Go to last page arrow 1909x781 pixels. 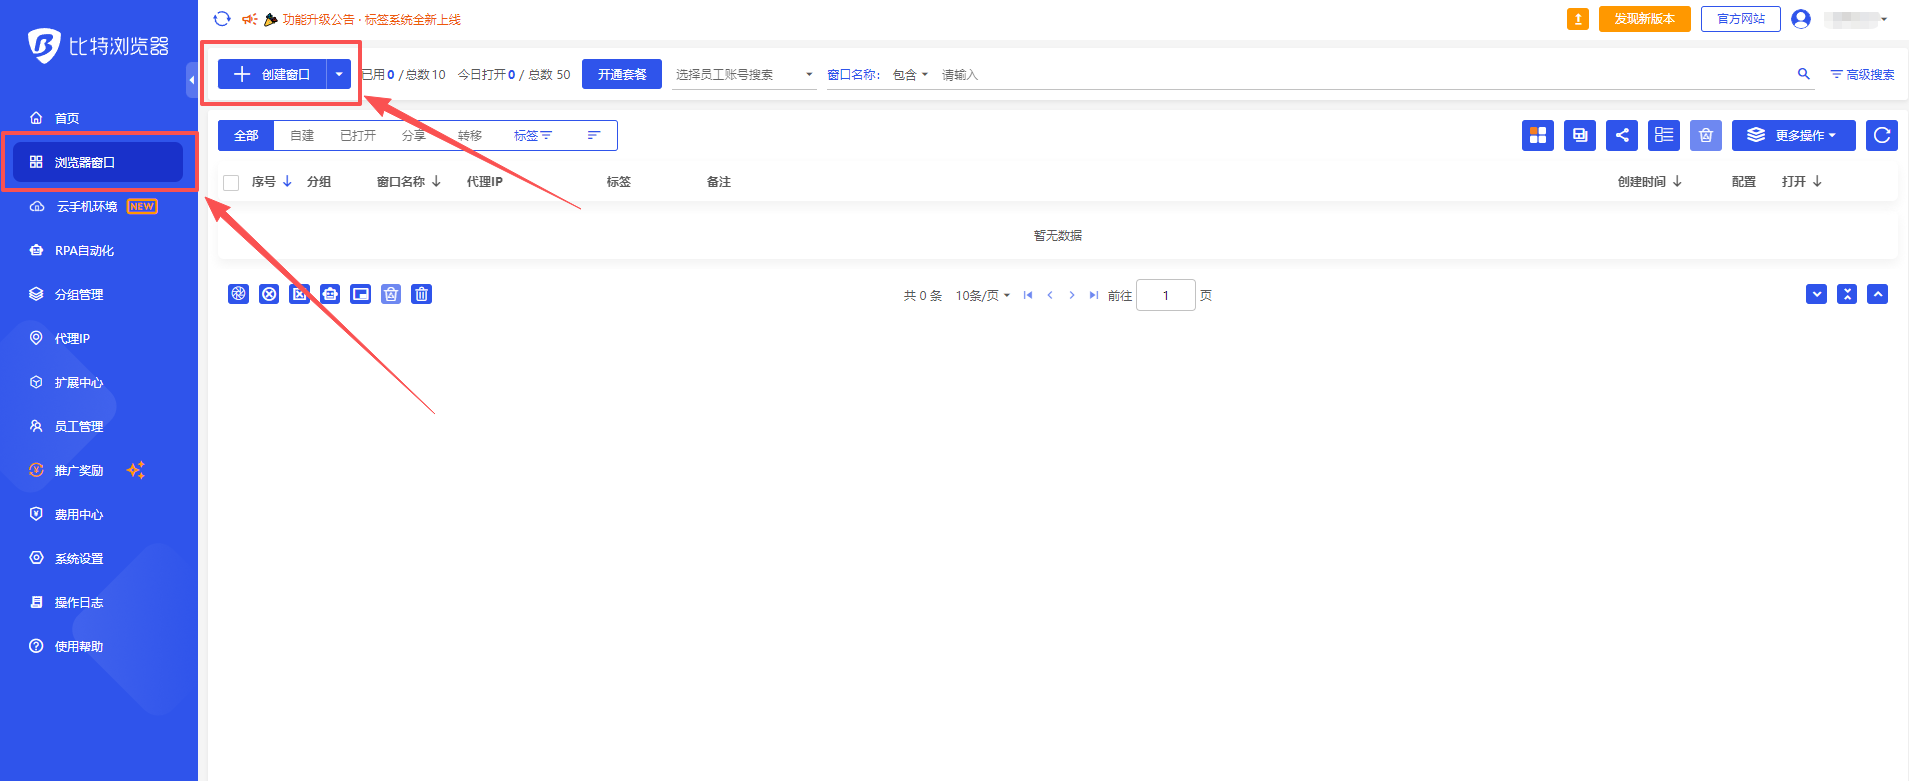click(1094, 295)
